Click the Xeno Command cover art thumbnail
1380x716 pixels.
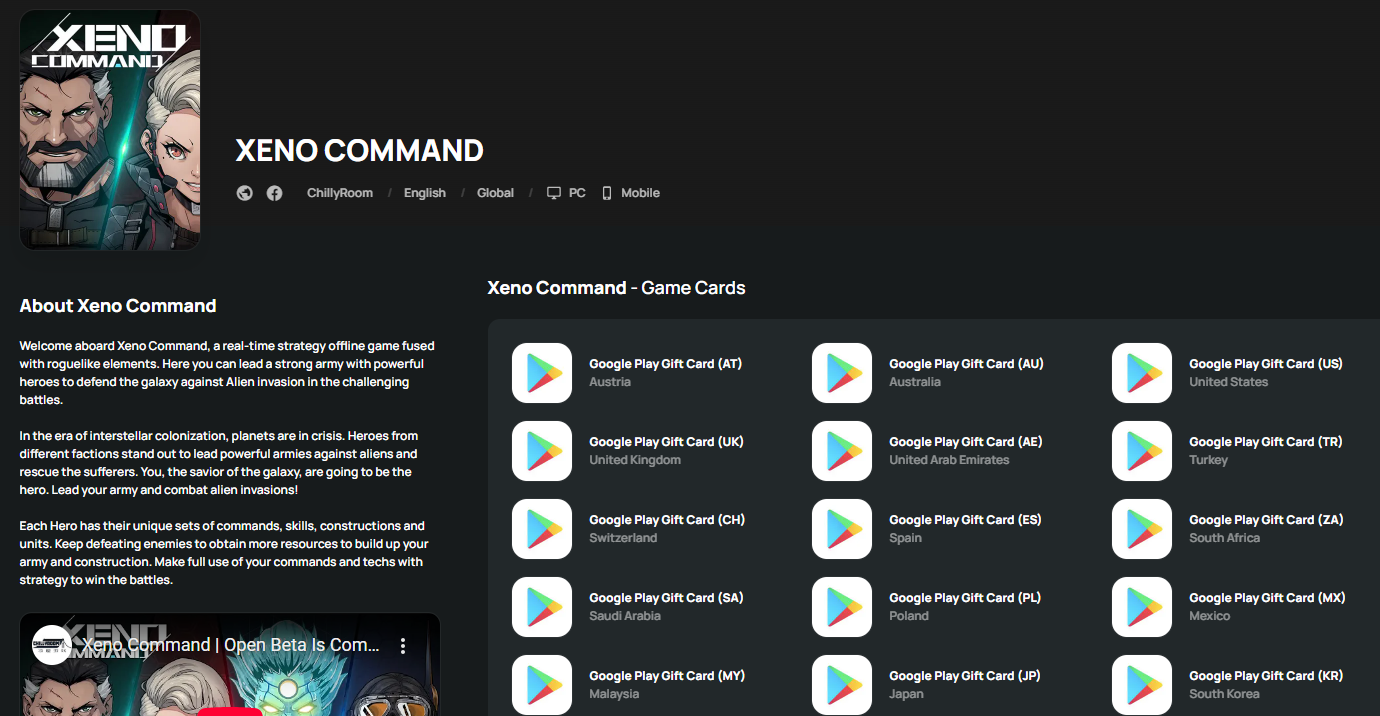(110, 130)
